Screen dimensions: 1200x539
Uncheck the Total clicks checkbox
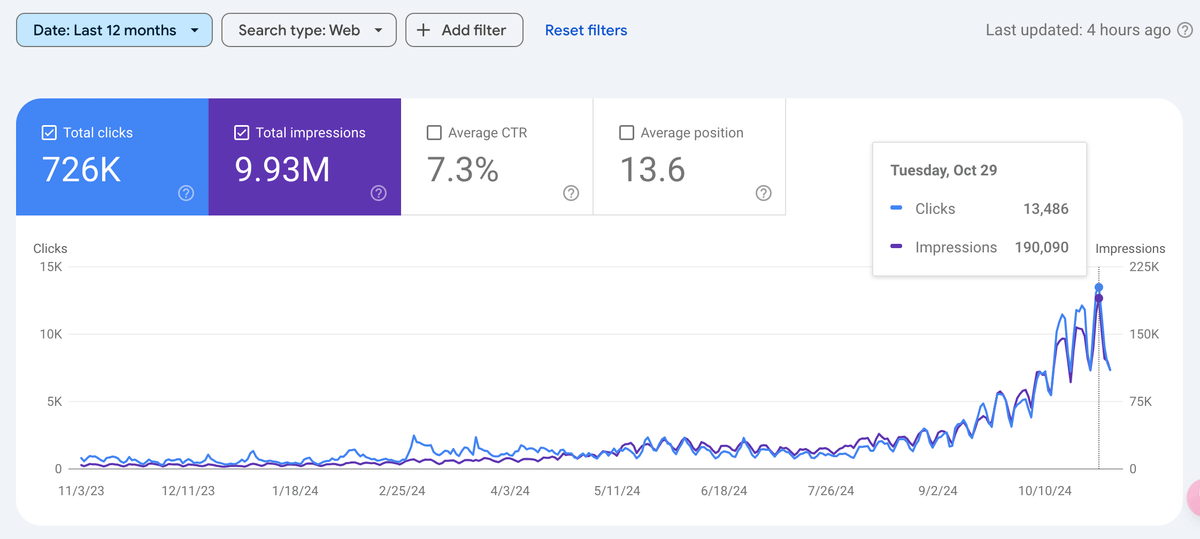tap(49, 133)
